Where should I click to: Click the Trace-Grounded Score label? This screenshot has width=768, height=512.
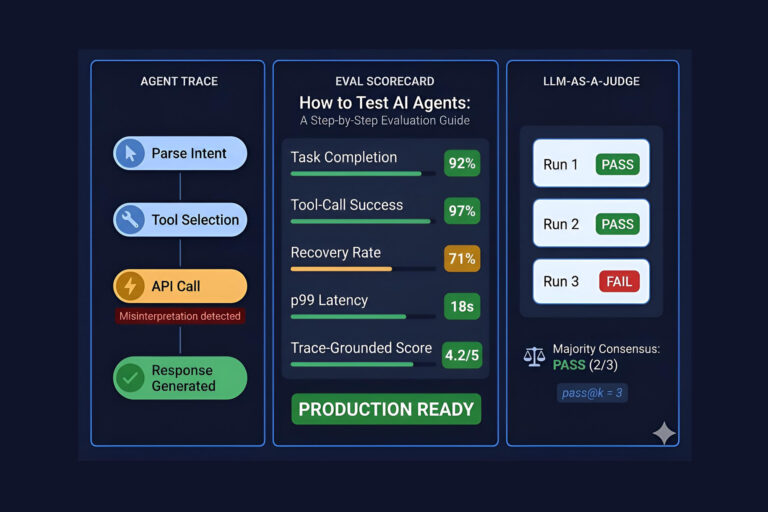point(361,348)
